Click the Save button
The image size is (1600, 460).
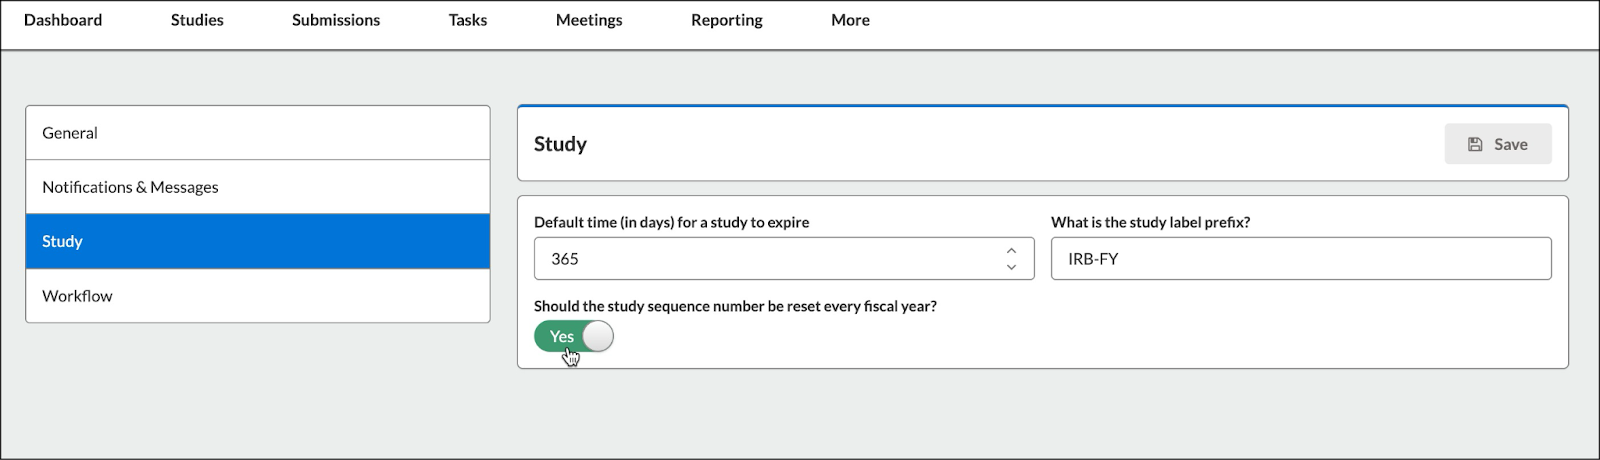pos(1498,144)
